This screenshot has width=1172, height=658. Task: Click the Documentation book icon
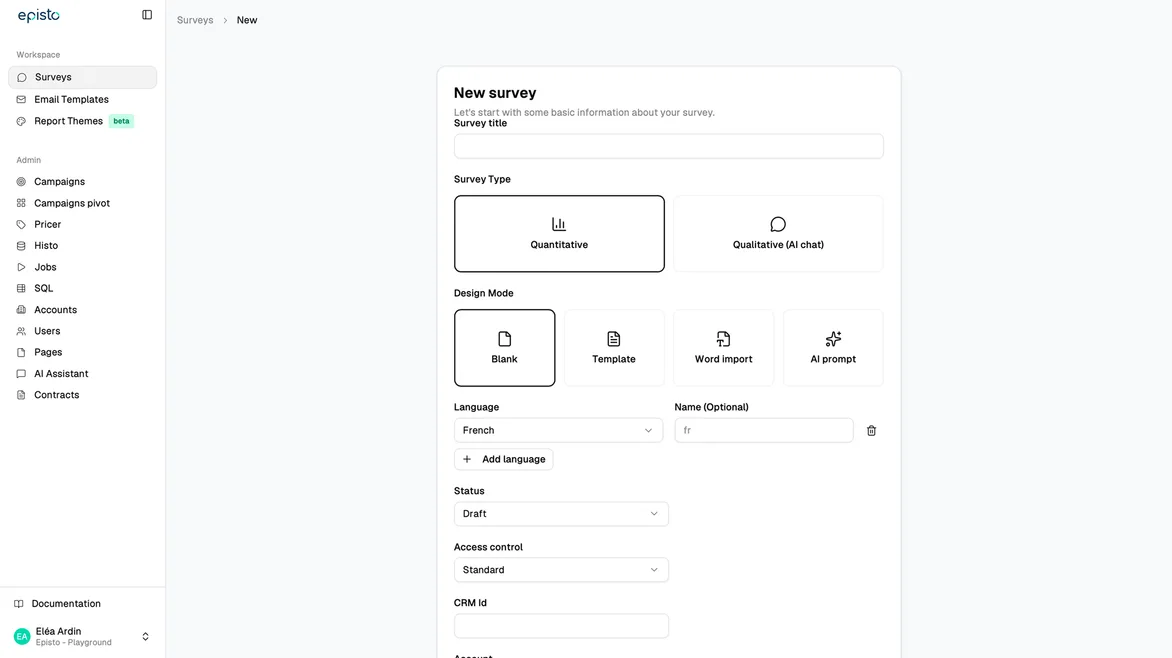(x=19, y=603)
